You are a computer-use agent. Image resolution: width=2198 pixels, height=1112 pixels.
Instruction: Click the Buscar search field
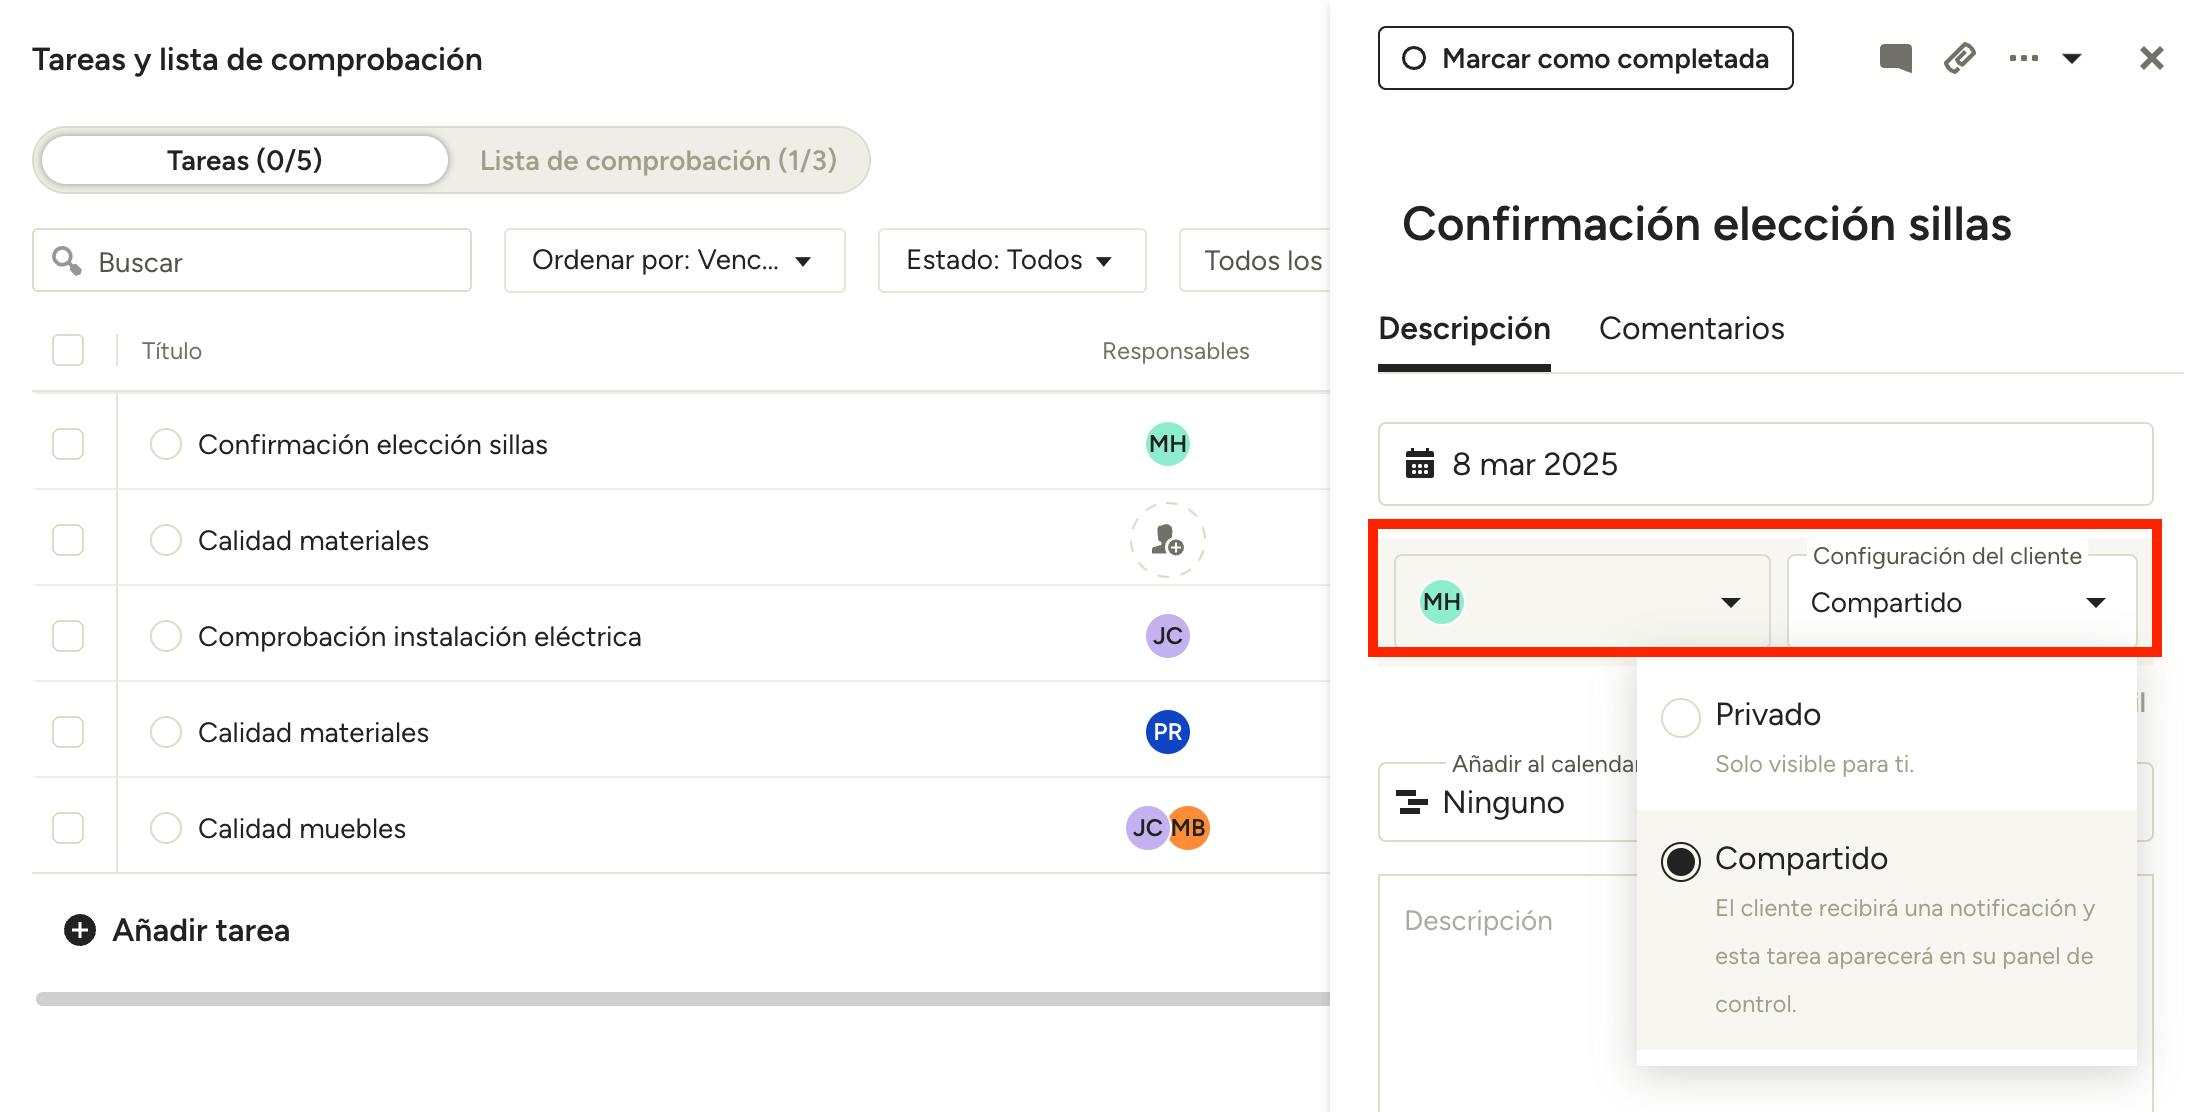pos(270,261)
